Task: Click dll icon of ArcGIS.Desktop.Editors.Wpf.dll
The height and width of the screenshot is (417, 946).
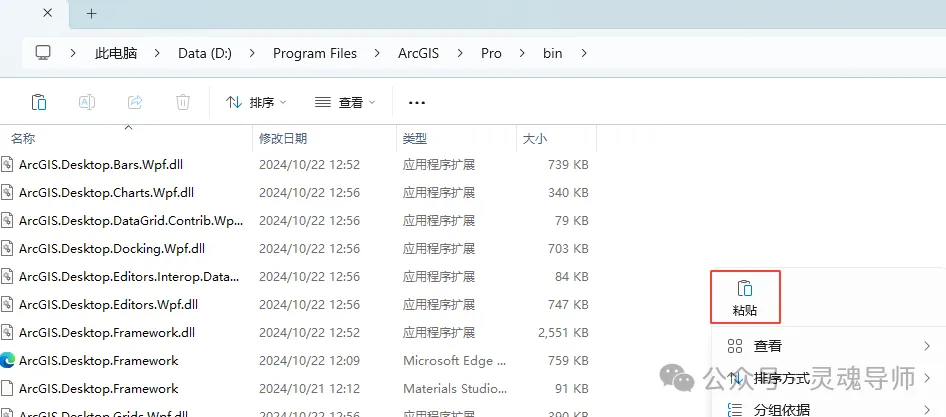Action: pyautogui.click(x=7, y=305)
